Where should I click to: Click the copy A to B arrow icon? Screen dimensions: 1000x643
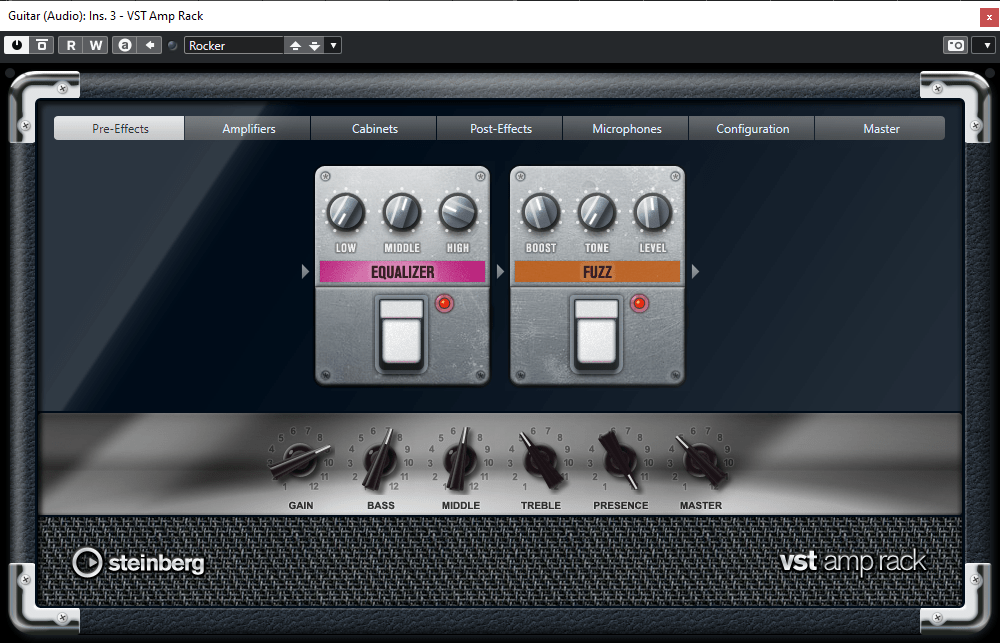pos(148,45)
